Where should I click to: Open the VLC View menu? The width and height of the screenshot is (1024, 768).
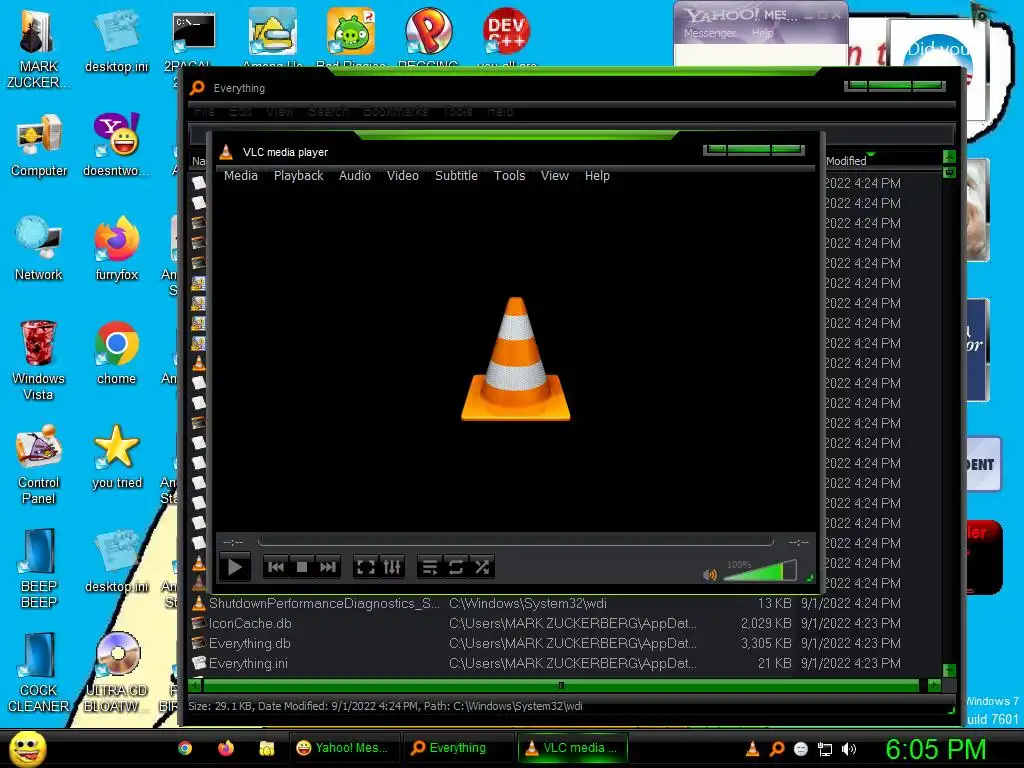(x=554, y=176)
